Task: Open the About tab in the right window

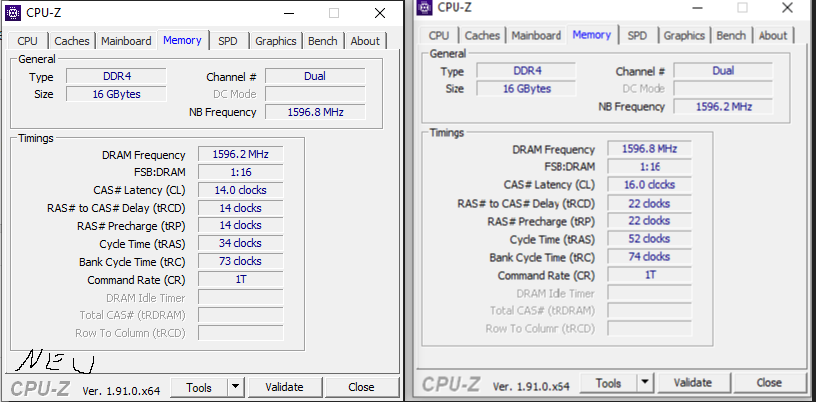Action: point(773,35)
